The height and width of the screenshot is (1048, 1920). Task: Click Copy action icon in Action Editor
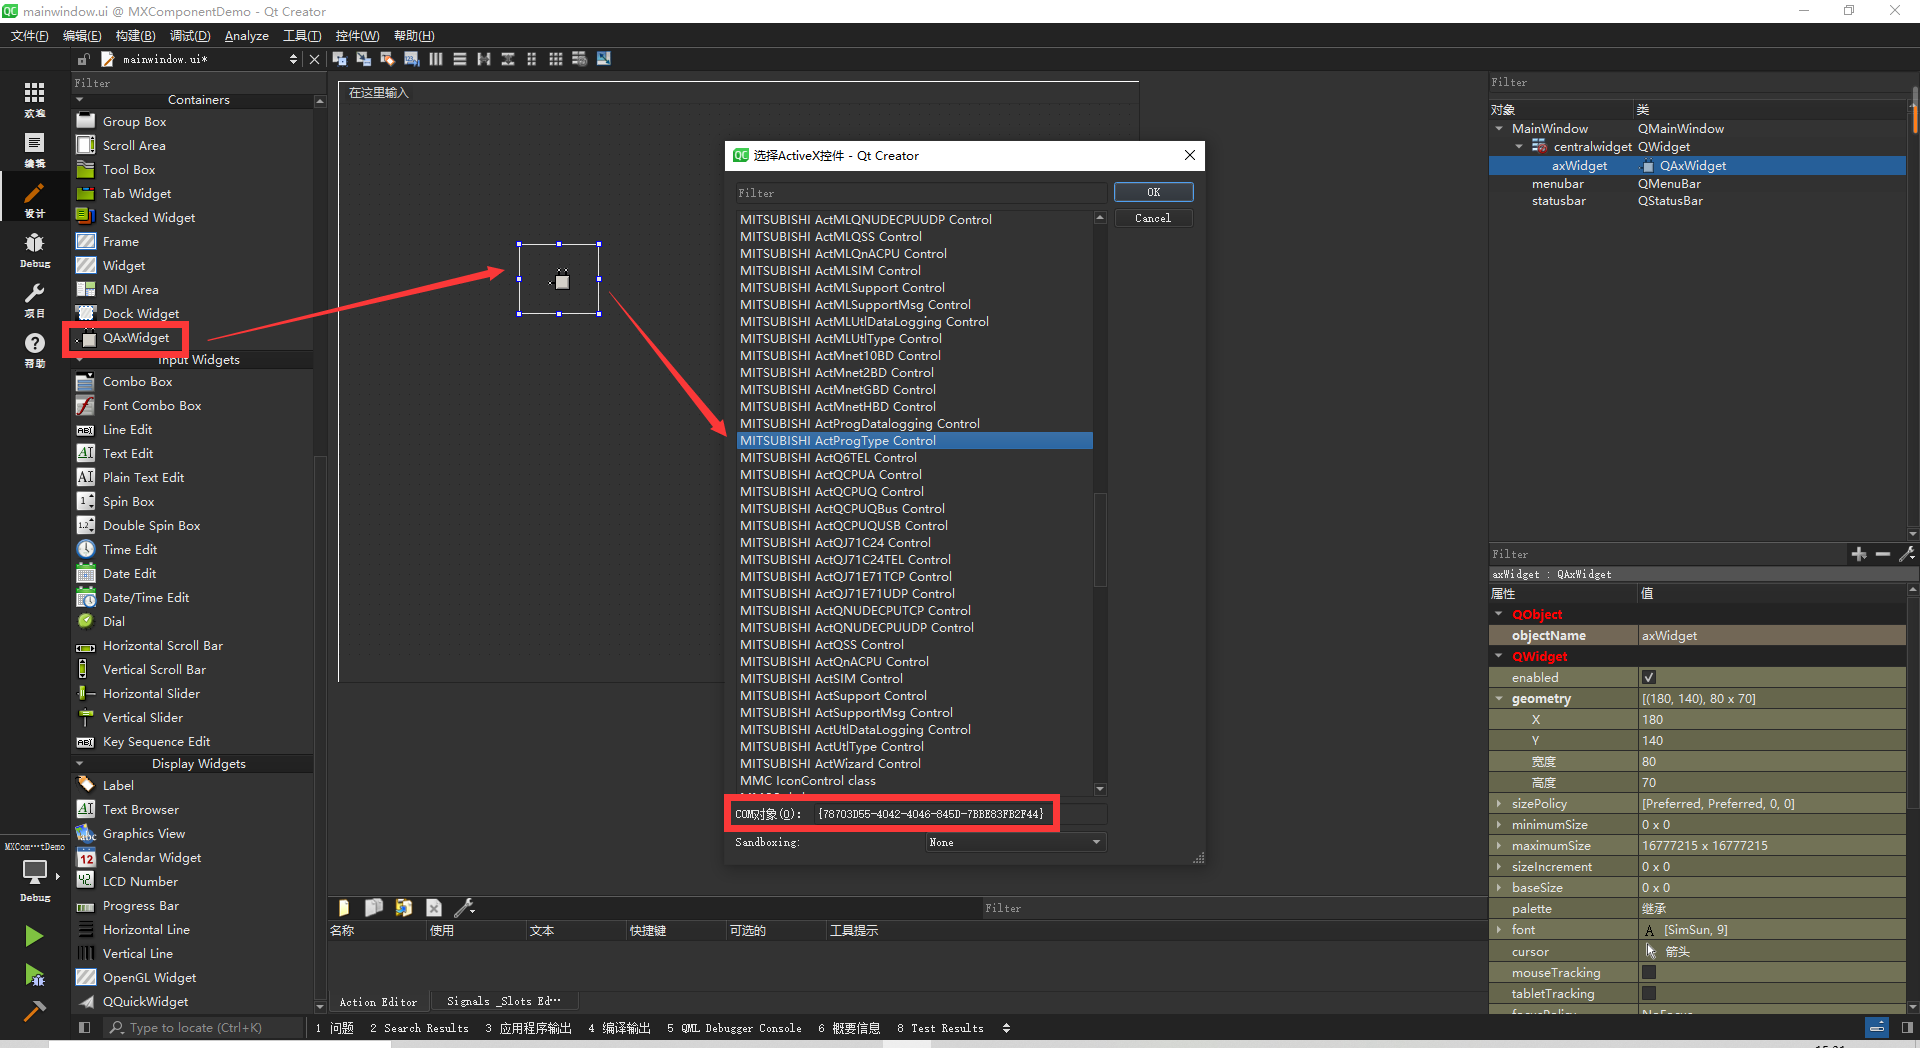pos(373,907)
